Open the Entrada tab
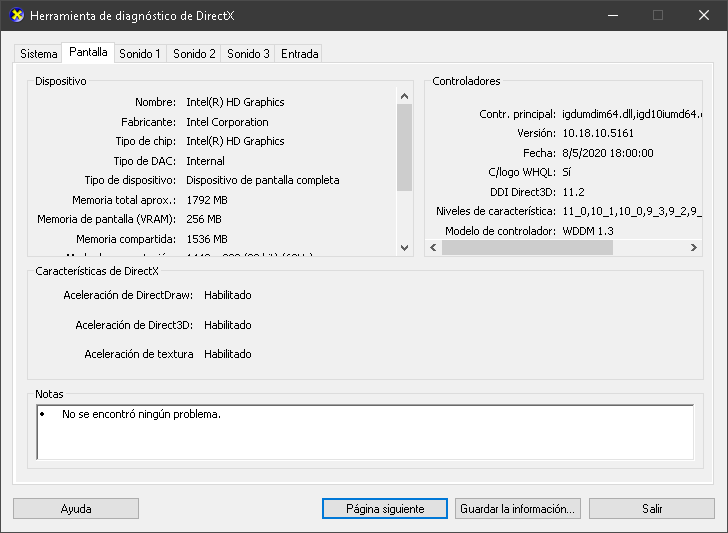The image size is (728, 533). click(x=299, y=54)
